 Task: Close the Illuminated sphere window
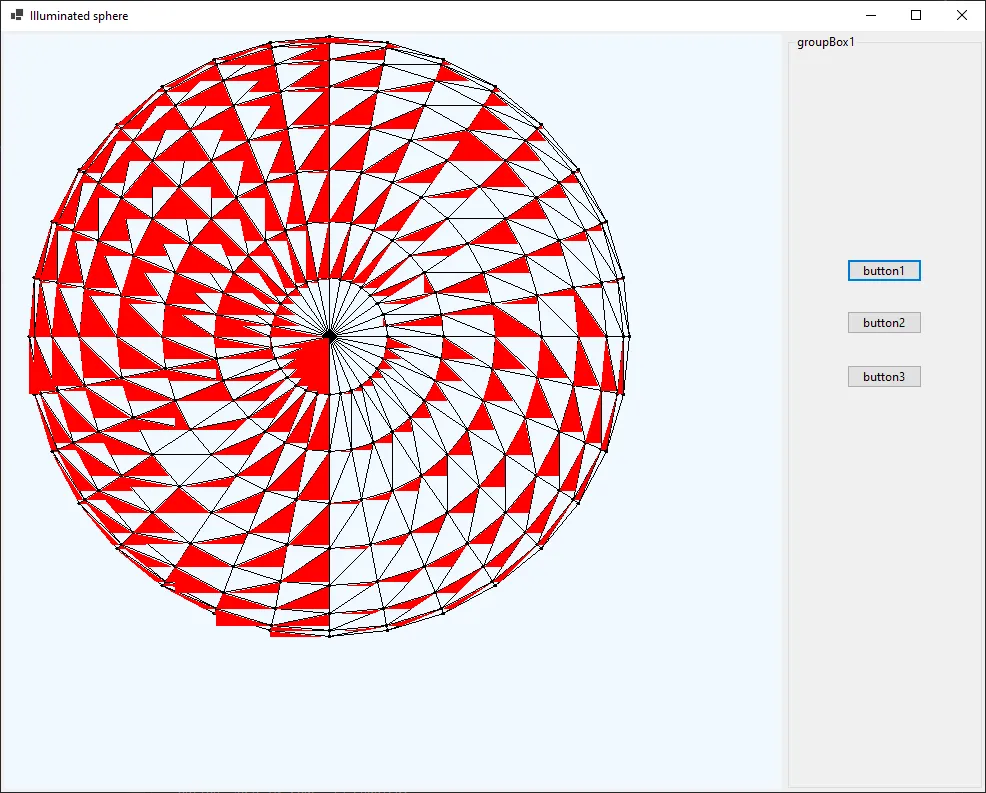[x=962, y=16]
